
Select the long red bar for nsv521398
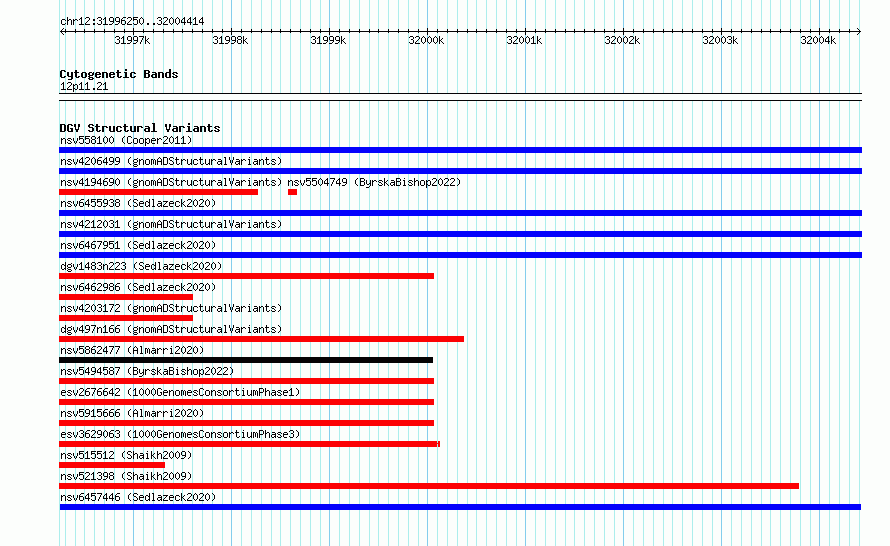(x=429, y=486)
